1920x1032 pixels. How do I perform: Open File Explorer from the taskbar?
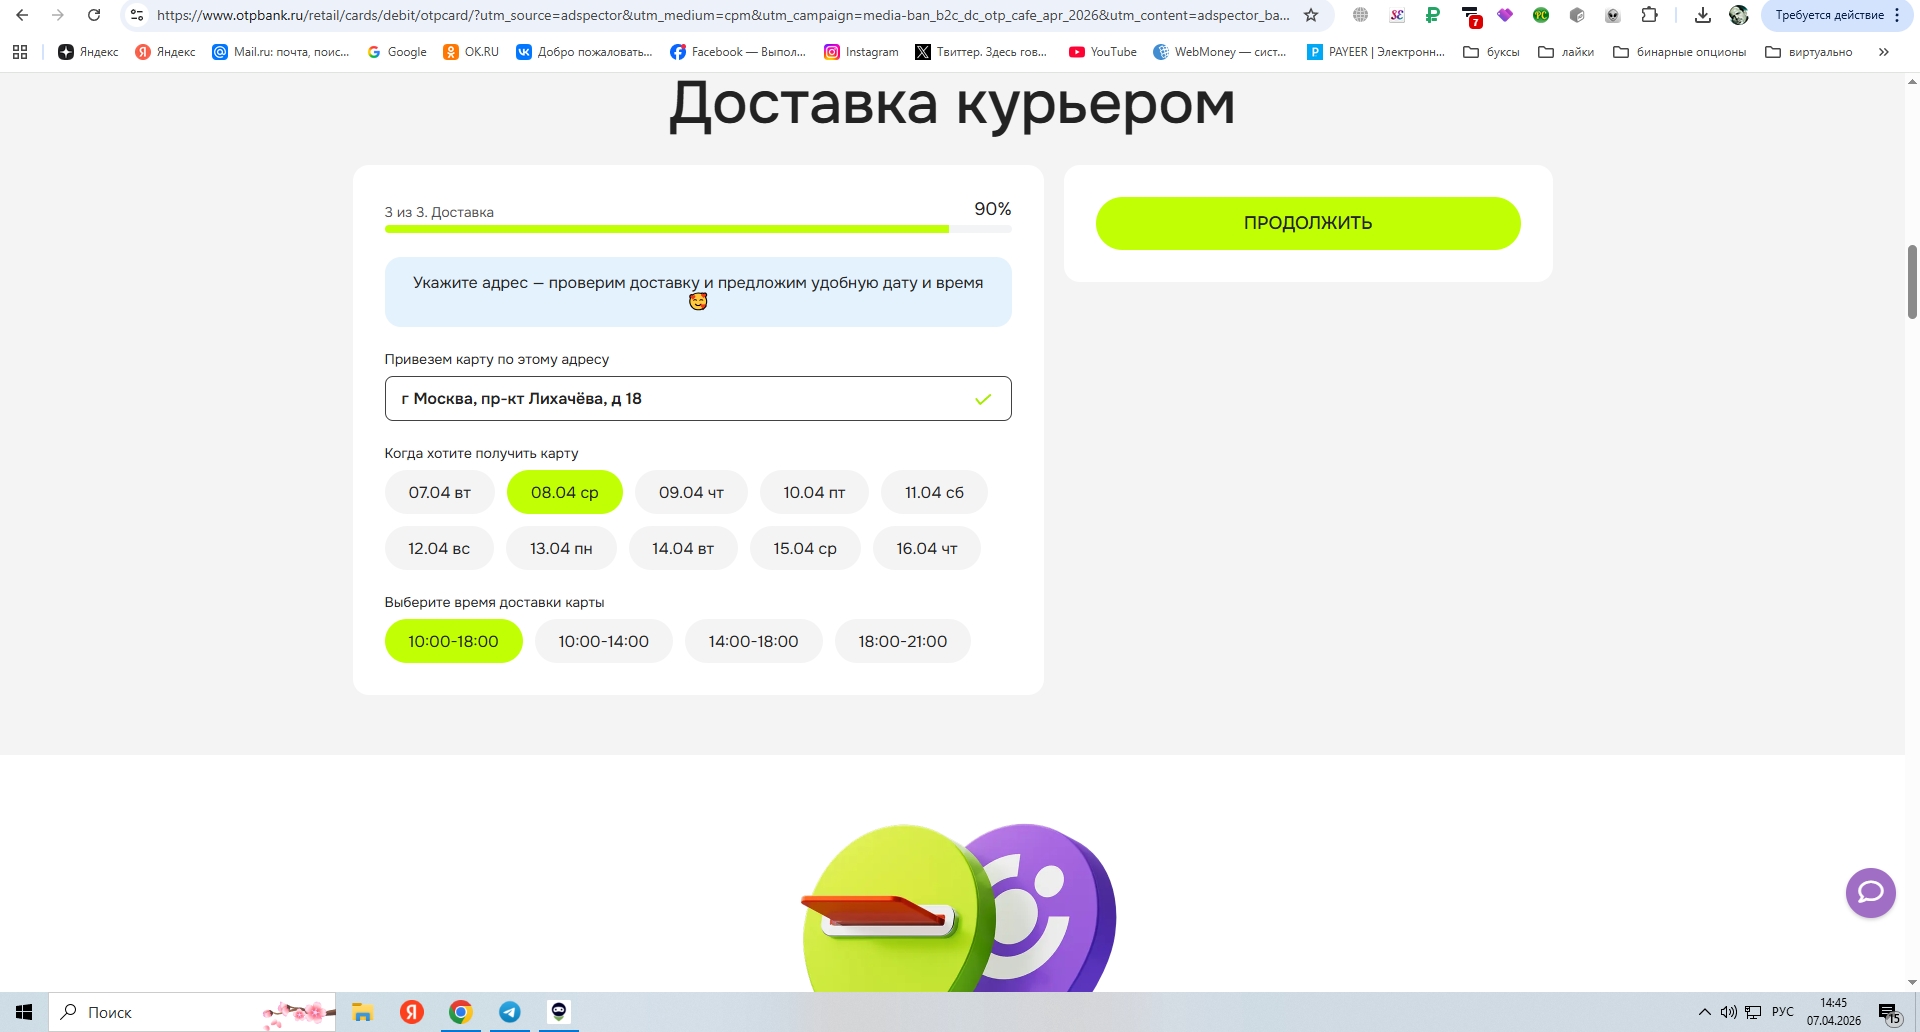(x=362, y=1012)
